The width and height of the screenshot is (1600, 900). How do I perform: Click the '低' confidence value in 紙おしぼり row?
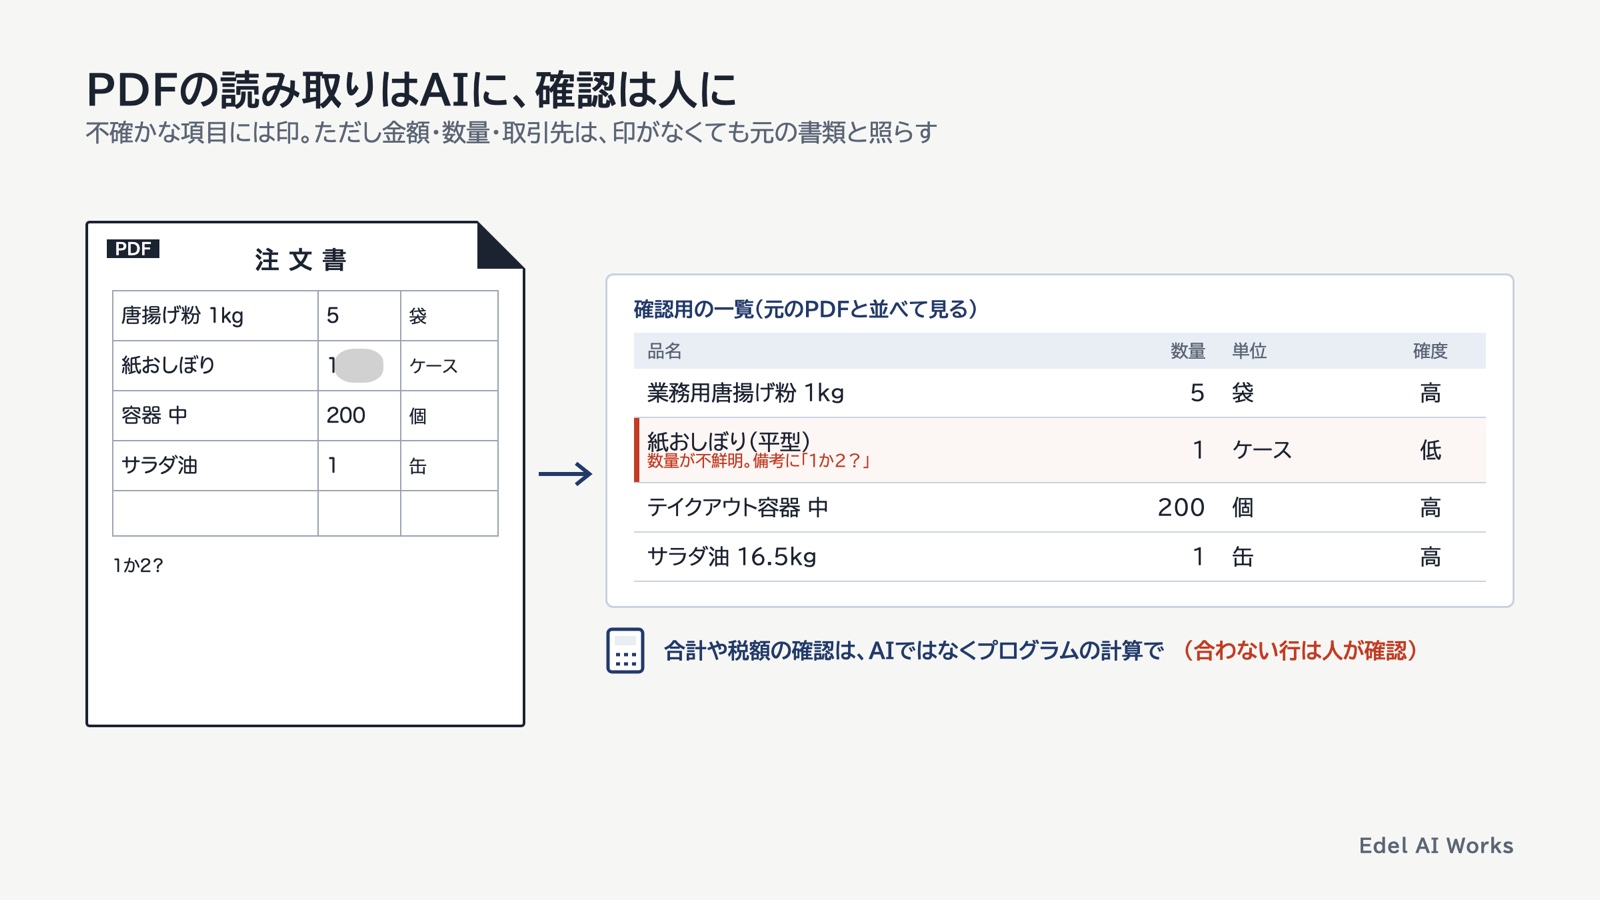coord(1431,451)
